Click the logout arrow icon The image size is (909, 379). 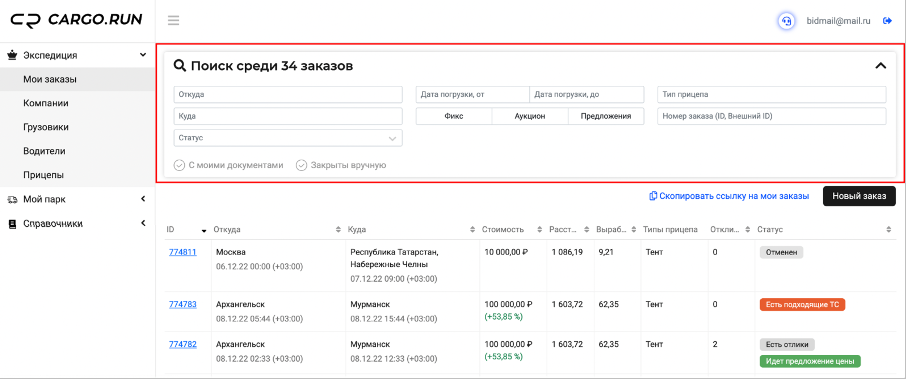[x=887, y=21]
